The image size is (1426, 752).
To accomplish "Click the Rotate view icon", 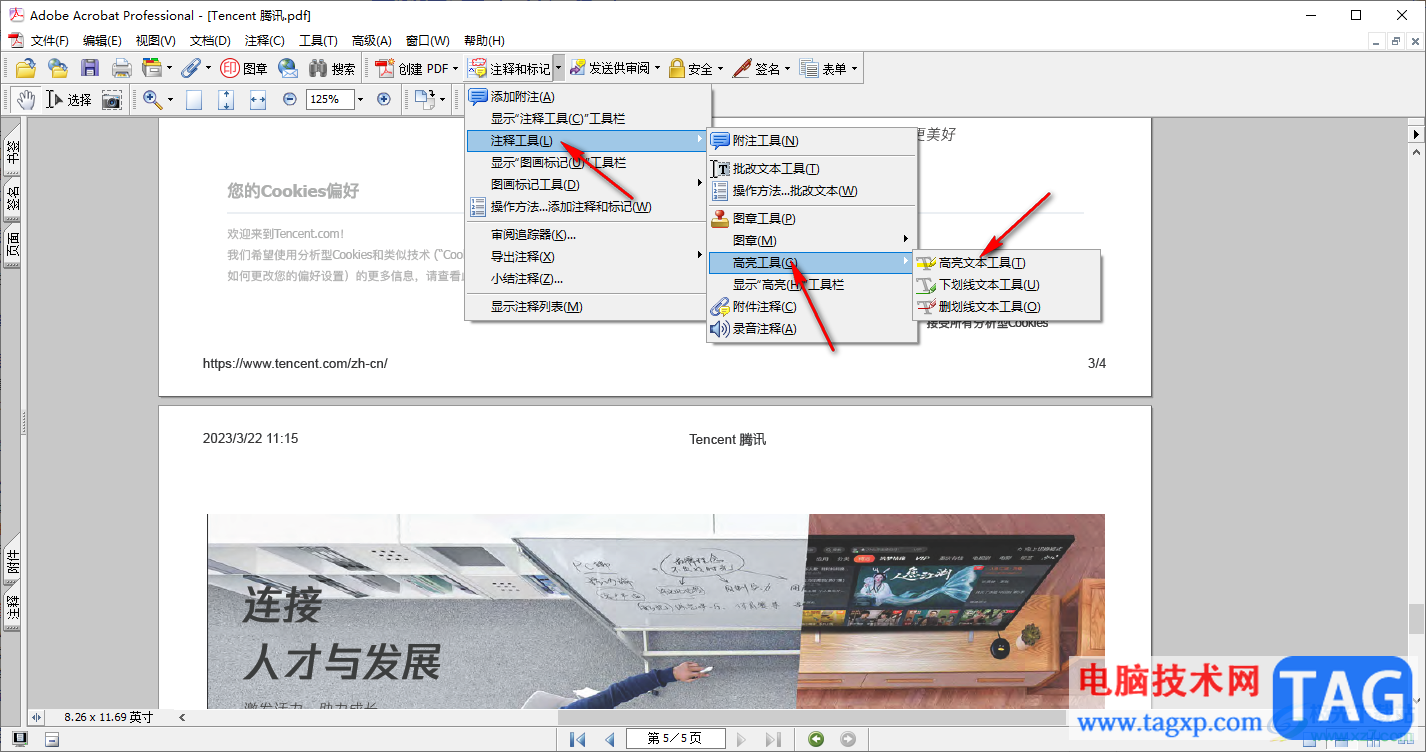I will (x=425, y=99).
